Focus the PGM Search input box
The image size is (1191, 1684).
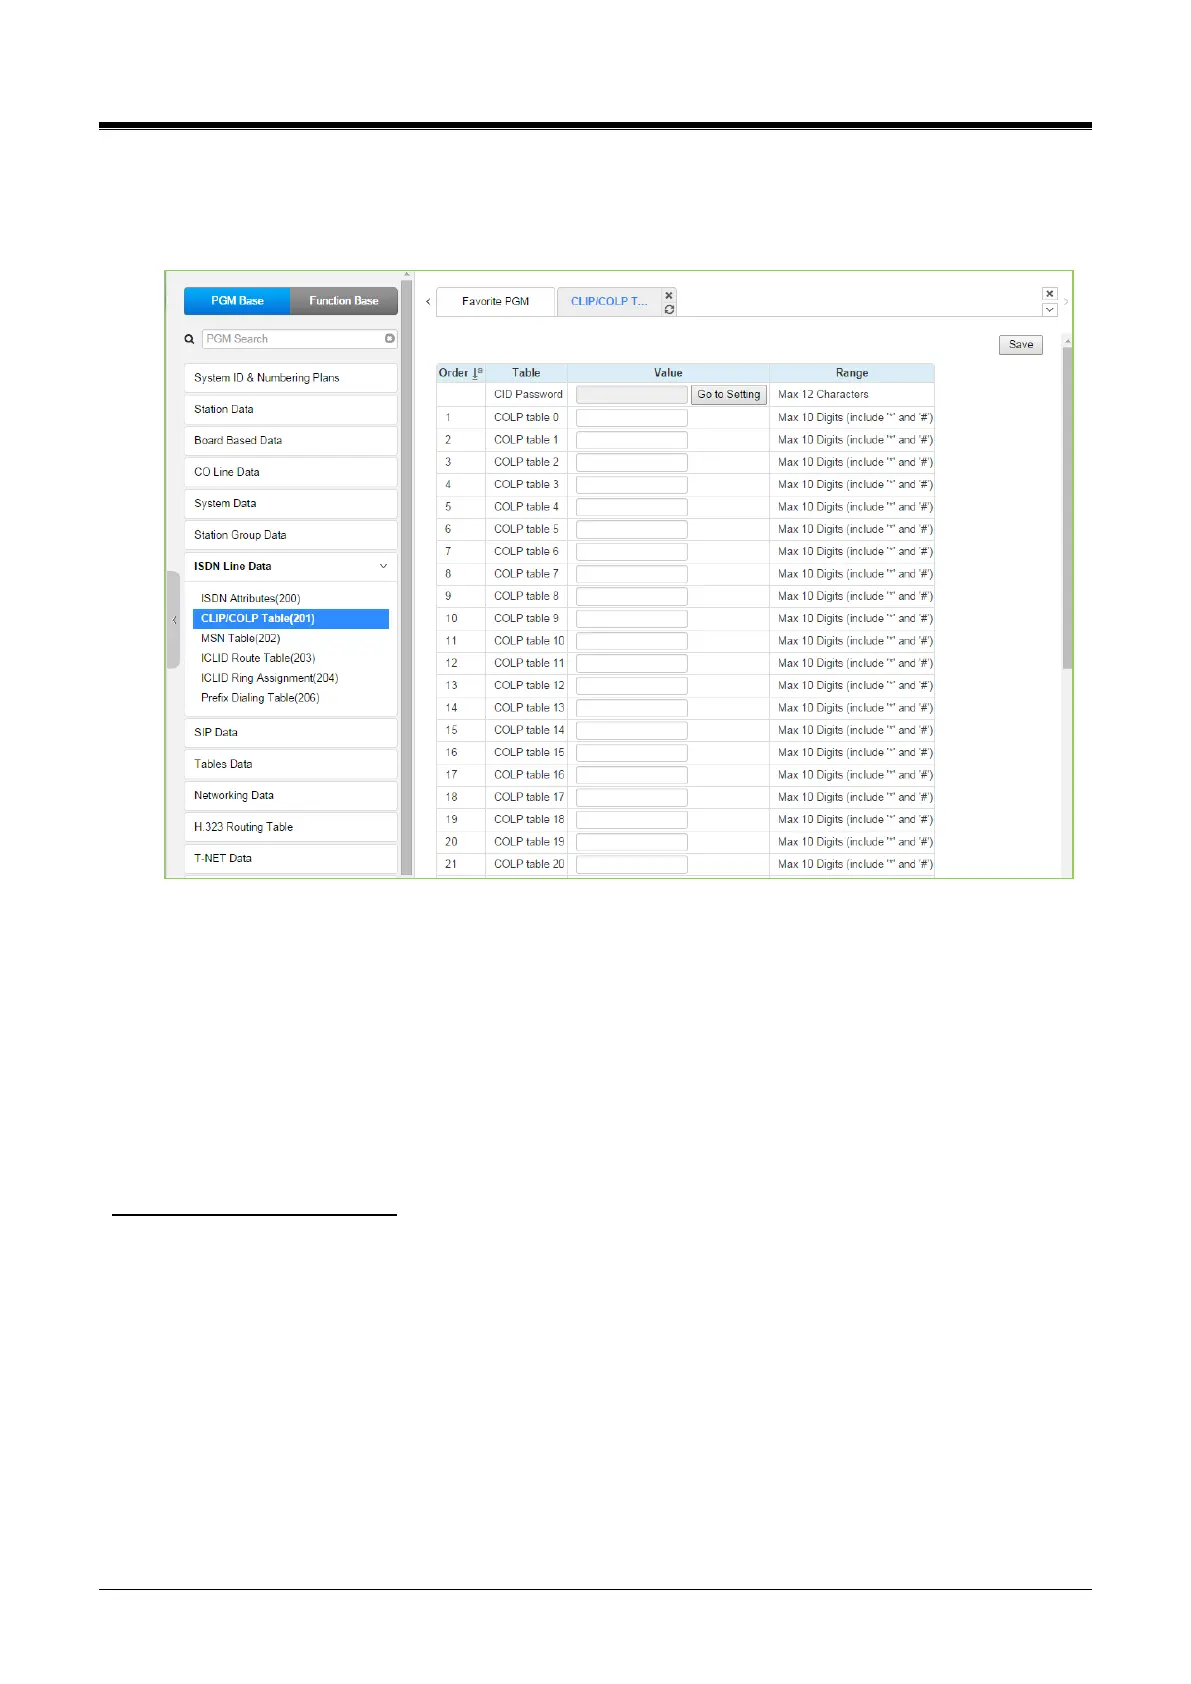pyautogui.click(x=299, y=339)
